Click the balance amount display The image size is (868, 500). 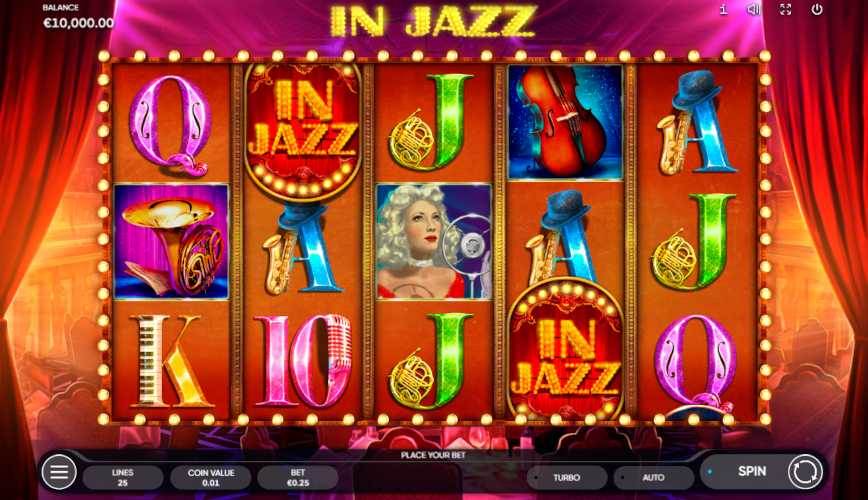tap(78, 23)
